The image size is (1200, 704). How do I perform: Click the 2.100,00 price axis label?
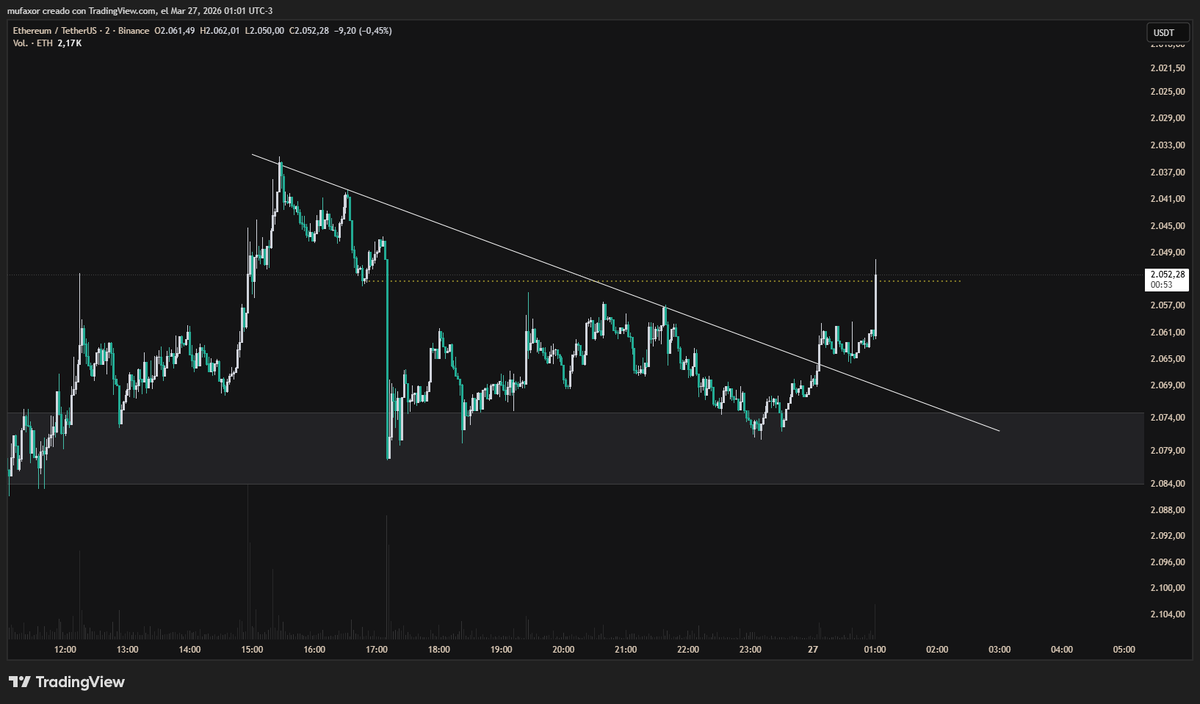[1167, 588]
